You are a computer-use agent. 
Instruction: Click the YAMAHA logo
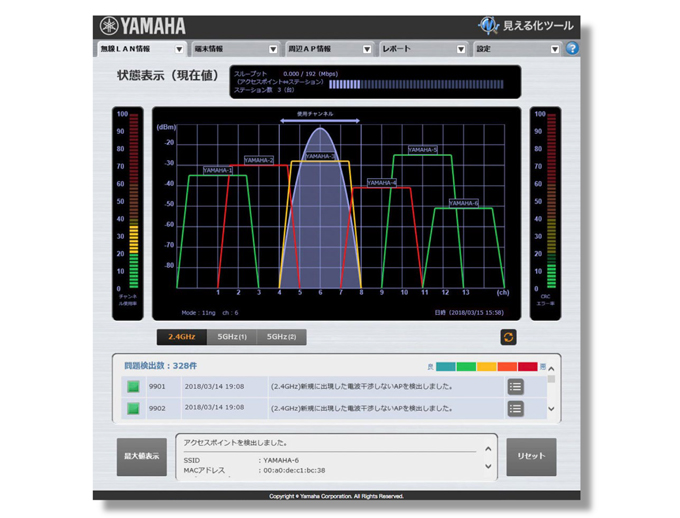(x=143, y=26)
